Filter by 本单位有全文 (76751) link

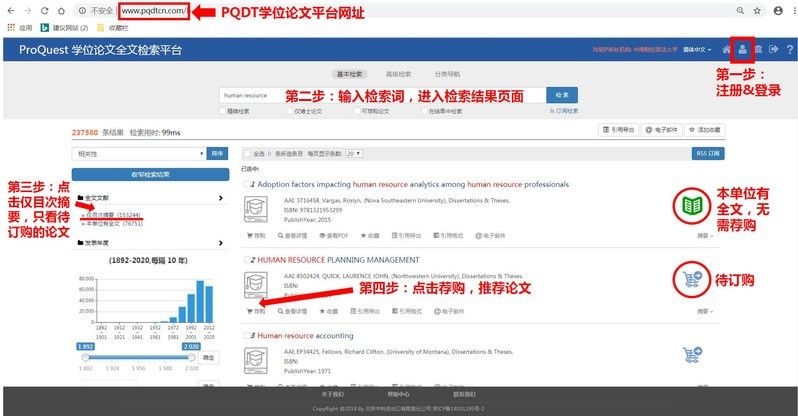[112, 224]
